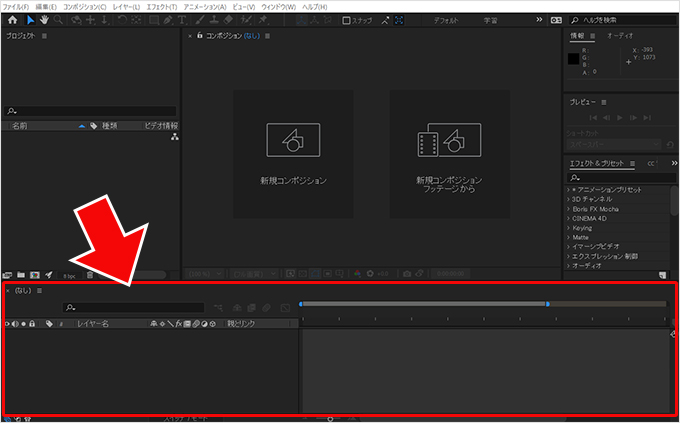Select the Hand tool

[44, 20]
